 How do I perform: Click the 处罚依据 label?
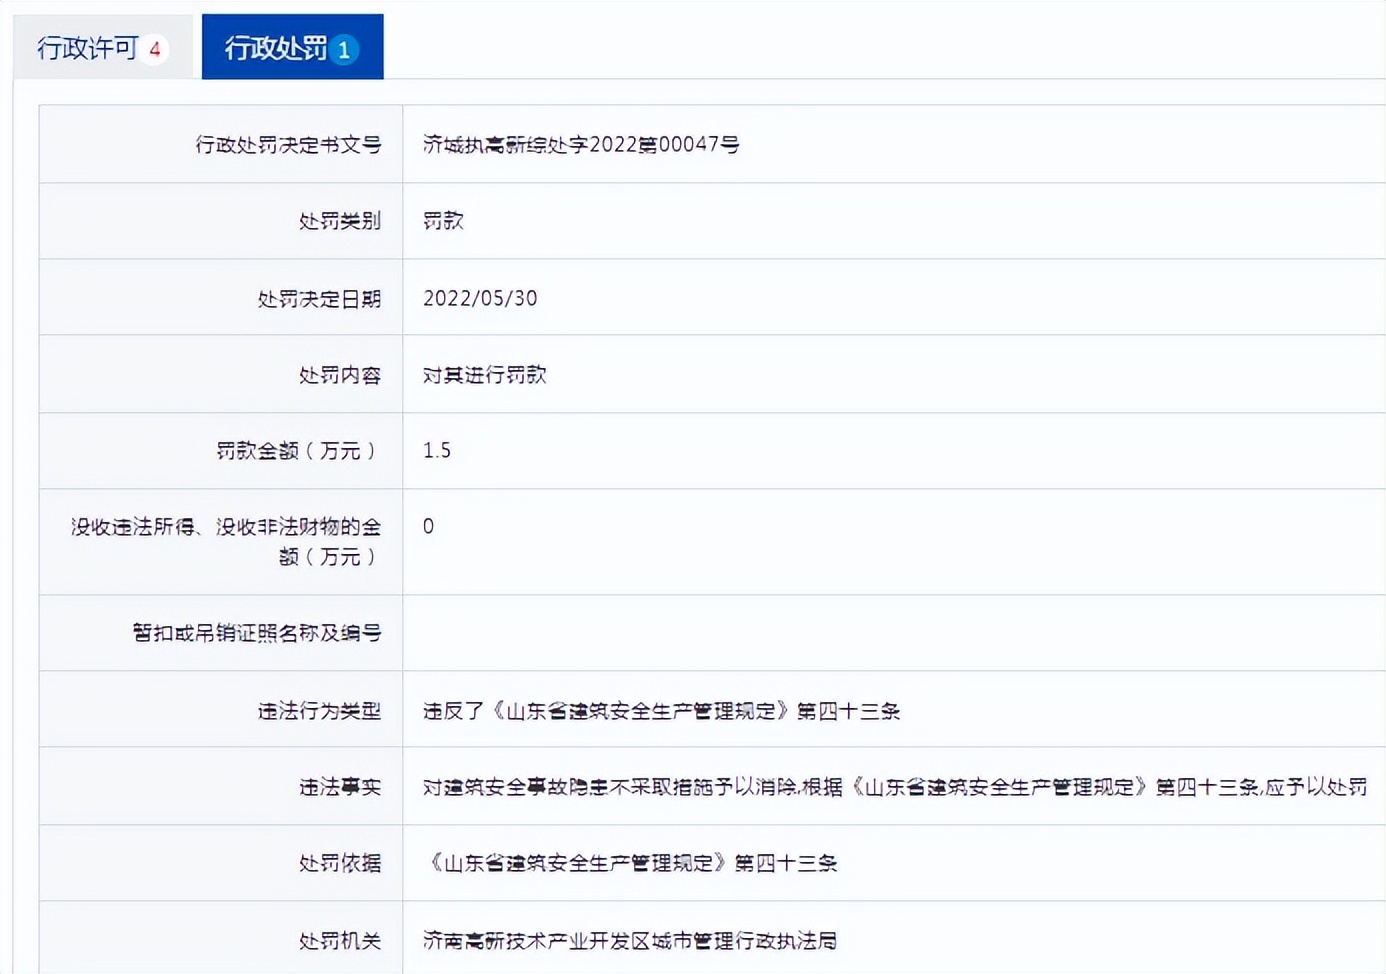pyautogui.click(x=340, y=863)
